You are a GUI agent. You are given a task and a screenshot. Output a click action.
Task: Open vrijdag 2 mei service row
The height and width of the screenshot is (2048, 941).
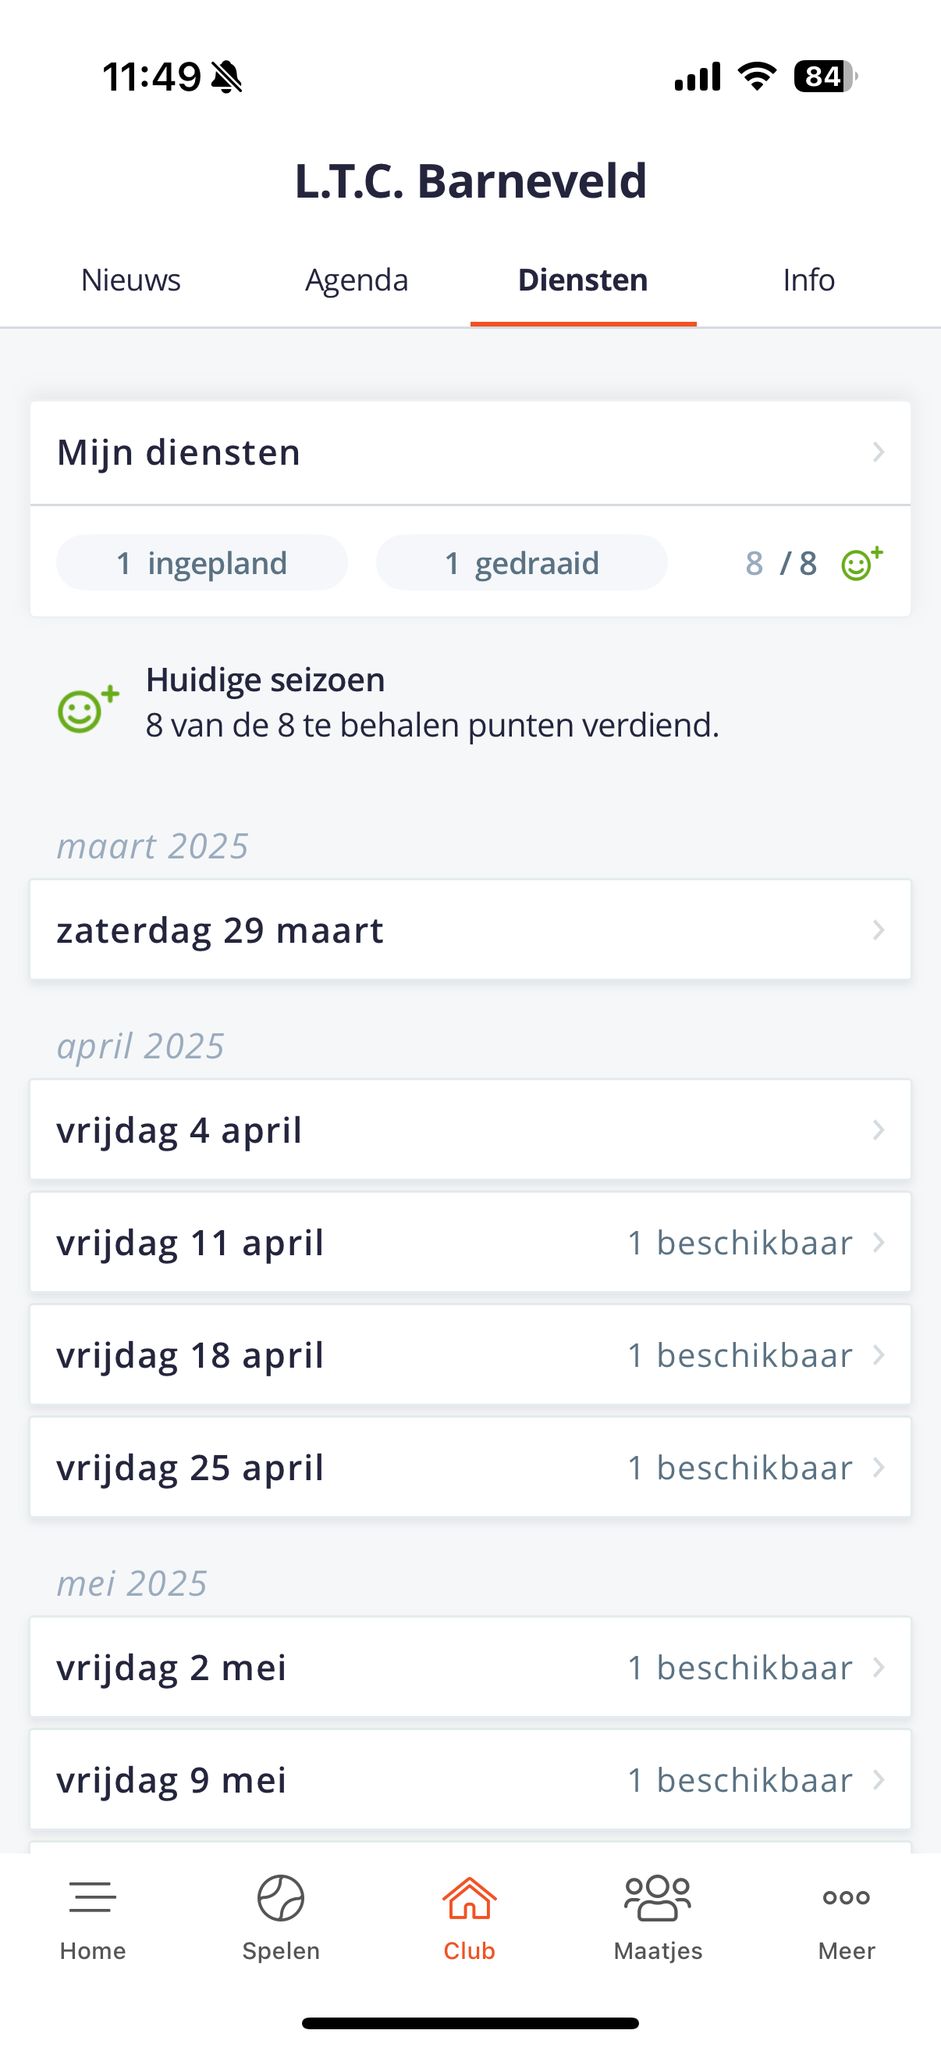click(470, 1668)
